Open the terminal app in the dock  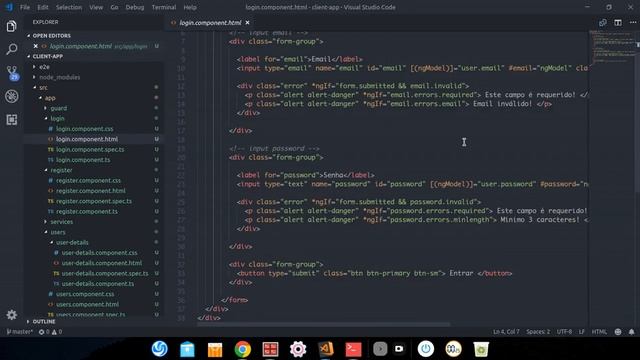coord(353,349)
